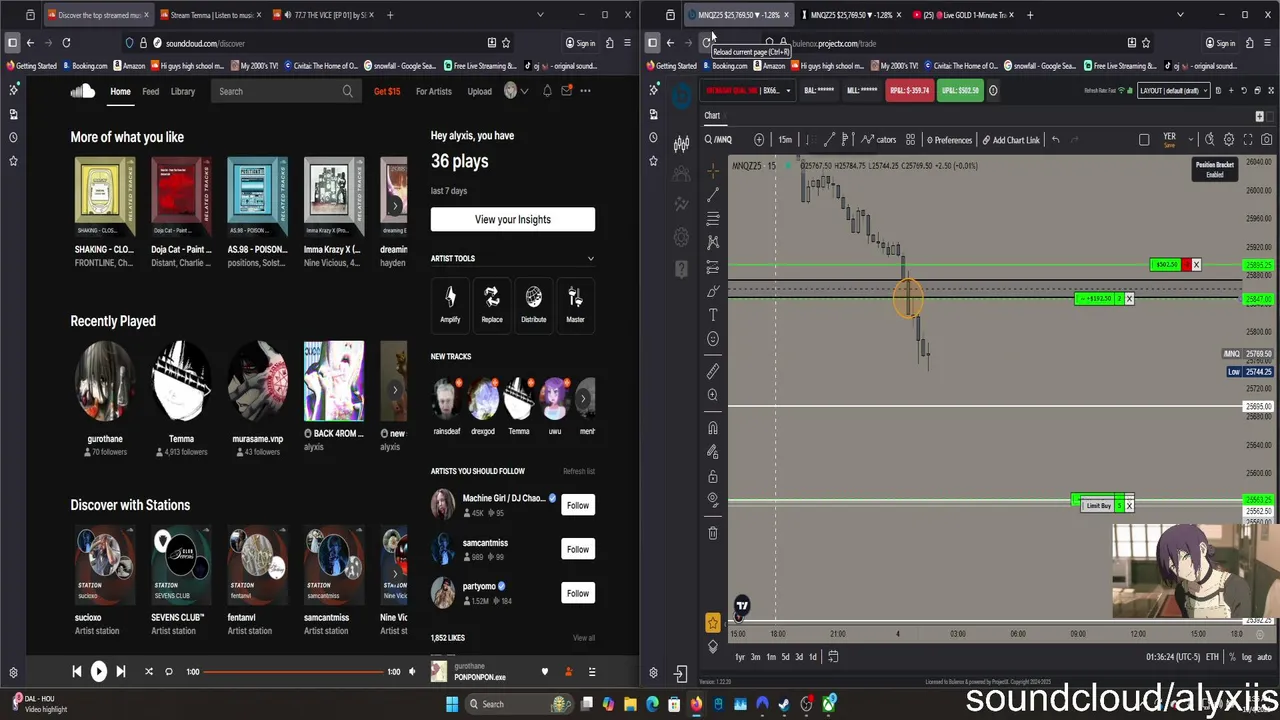Open the object tree layers icon
This screenshot has width=1280, height=720.
pyautogui.click(x=713, y=646)
